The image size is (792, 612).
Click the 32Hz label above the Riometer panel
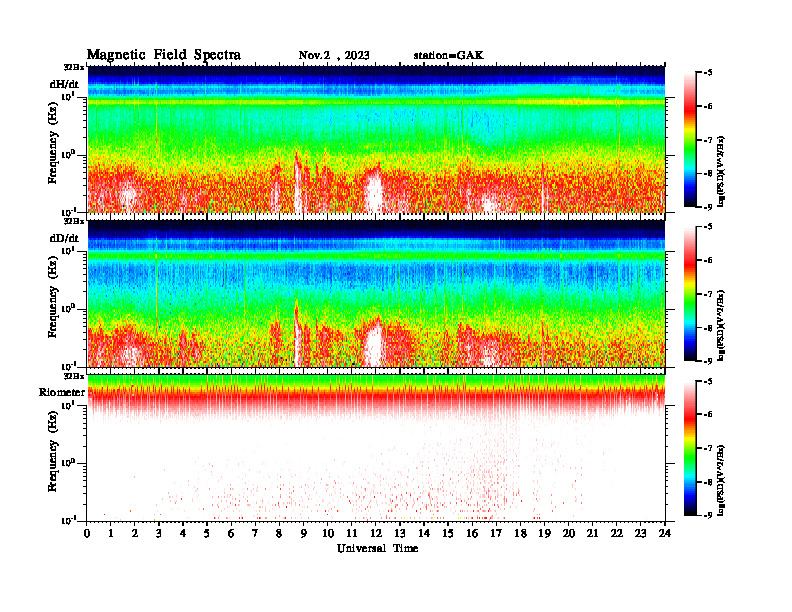click(74, 376)
